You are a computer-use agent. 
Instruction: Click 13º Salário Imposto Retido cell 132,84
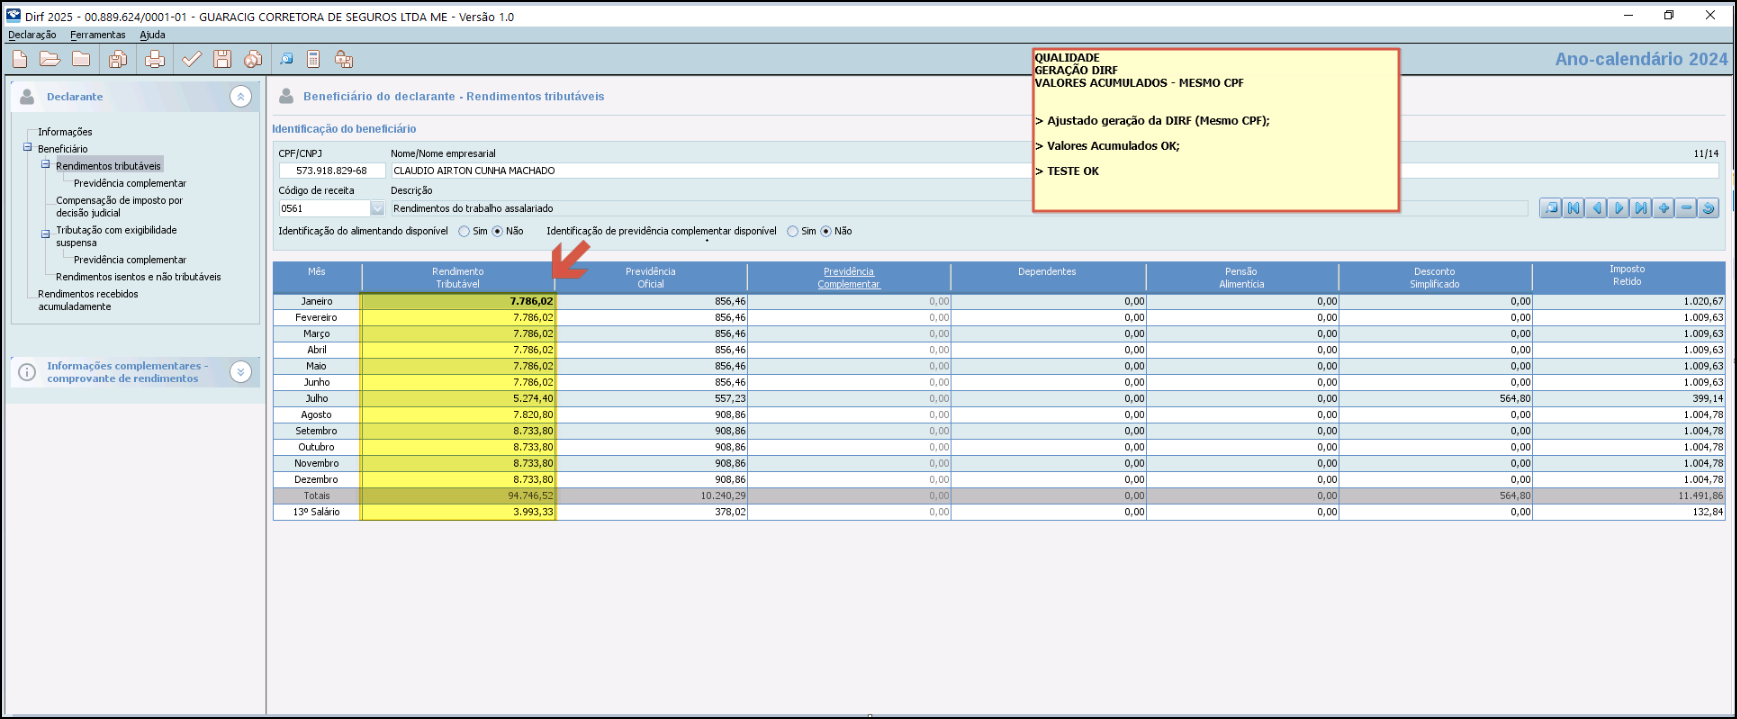coord(1628,512)
